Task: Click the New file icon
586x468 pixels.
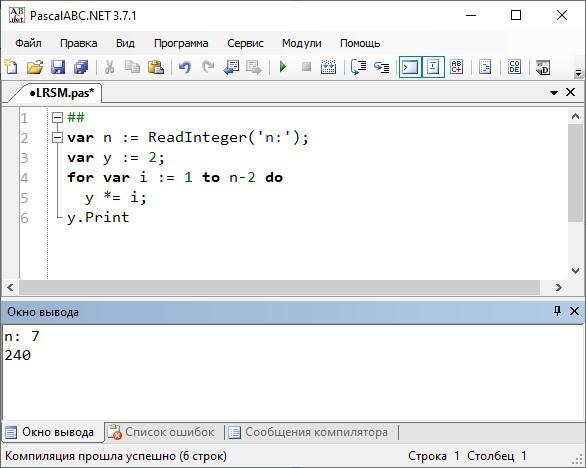Action: [11, 67]
